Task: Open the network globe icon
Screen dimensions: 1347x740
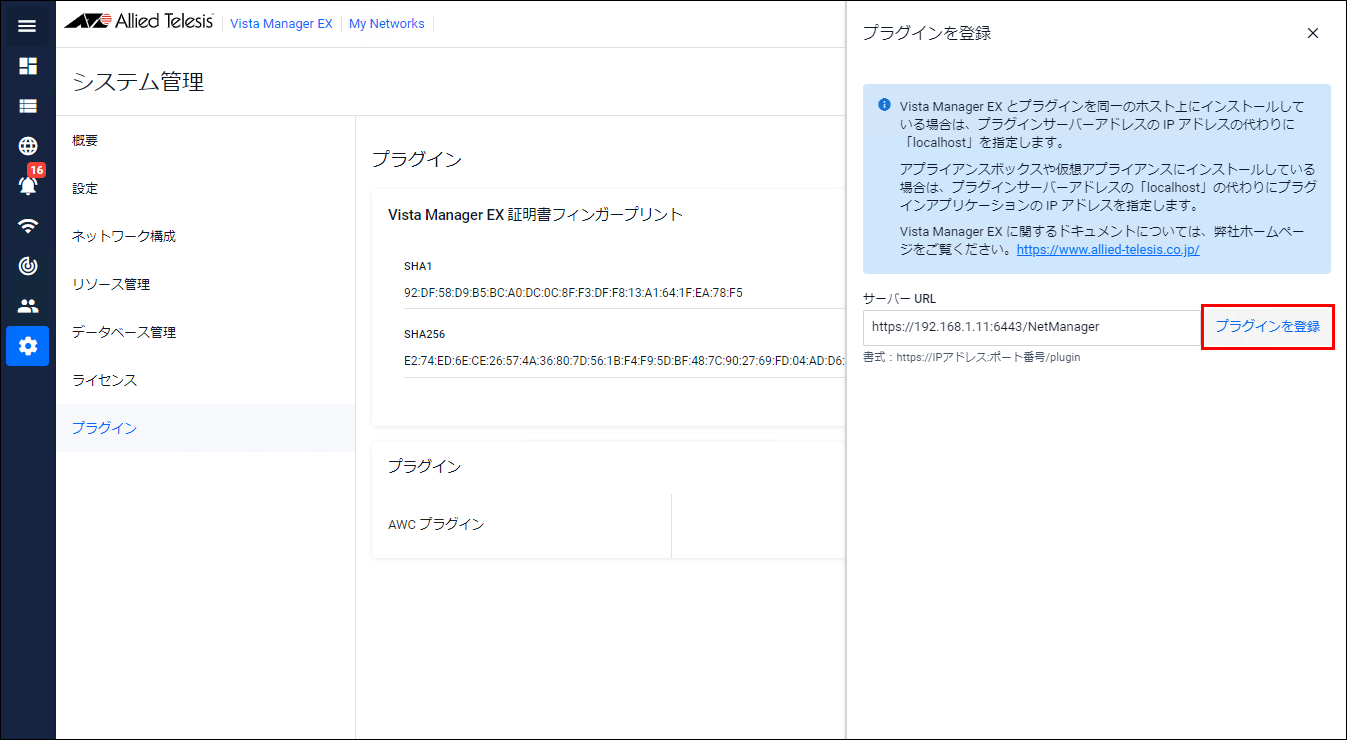Action: pos(27,146)
